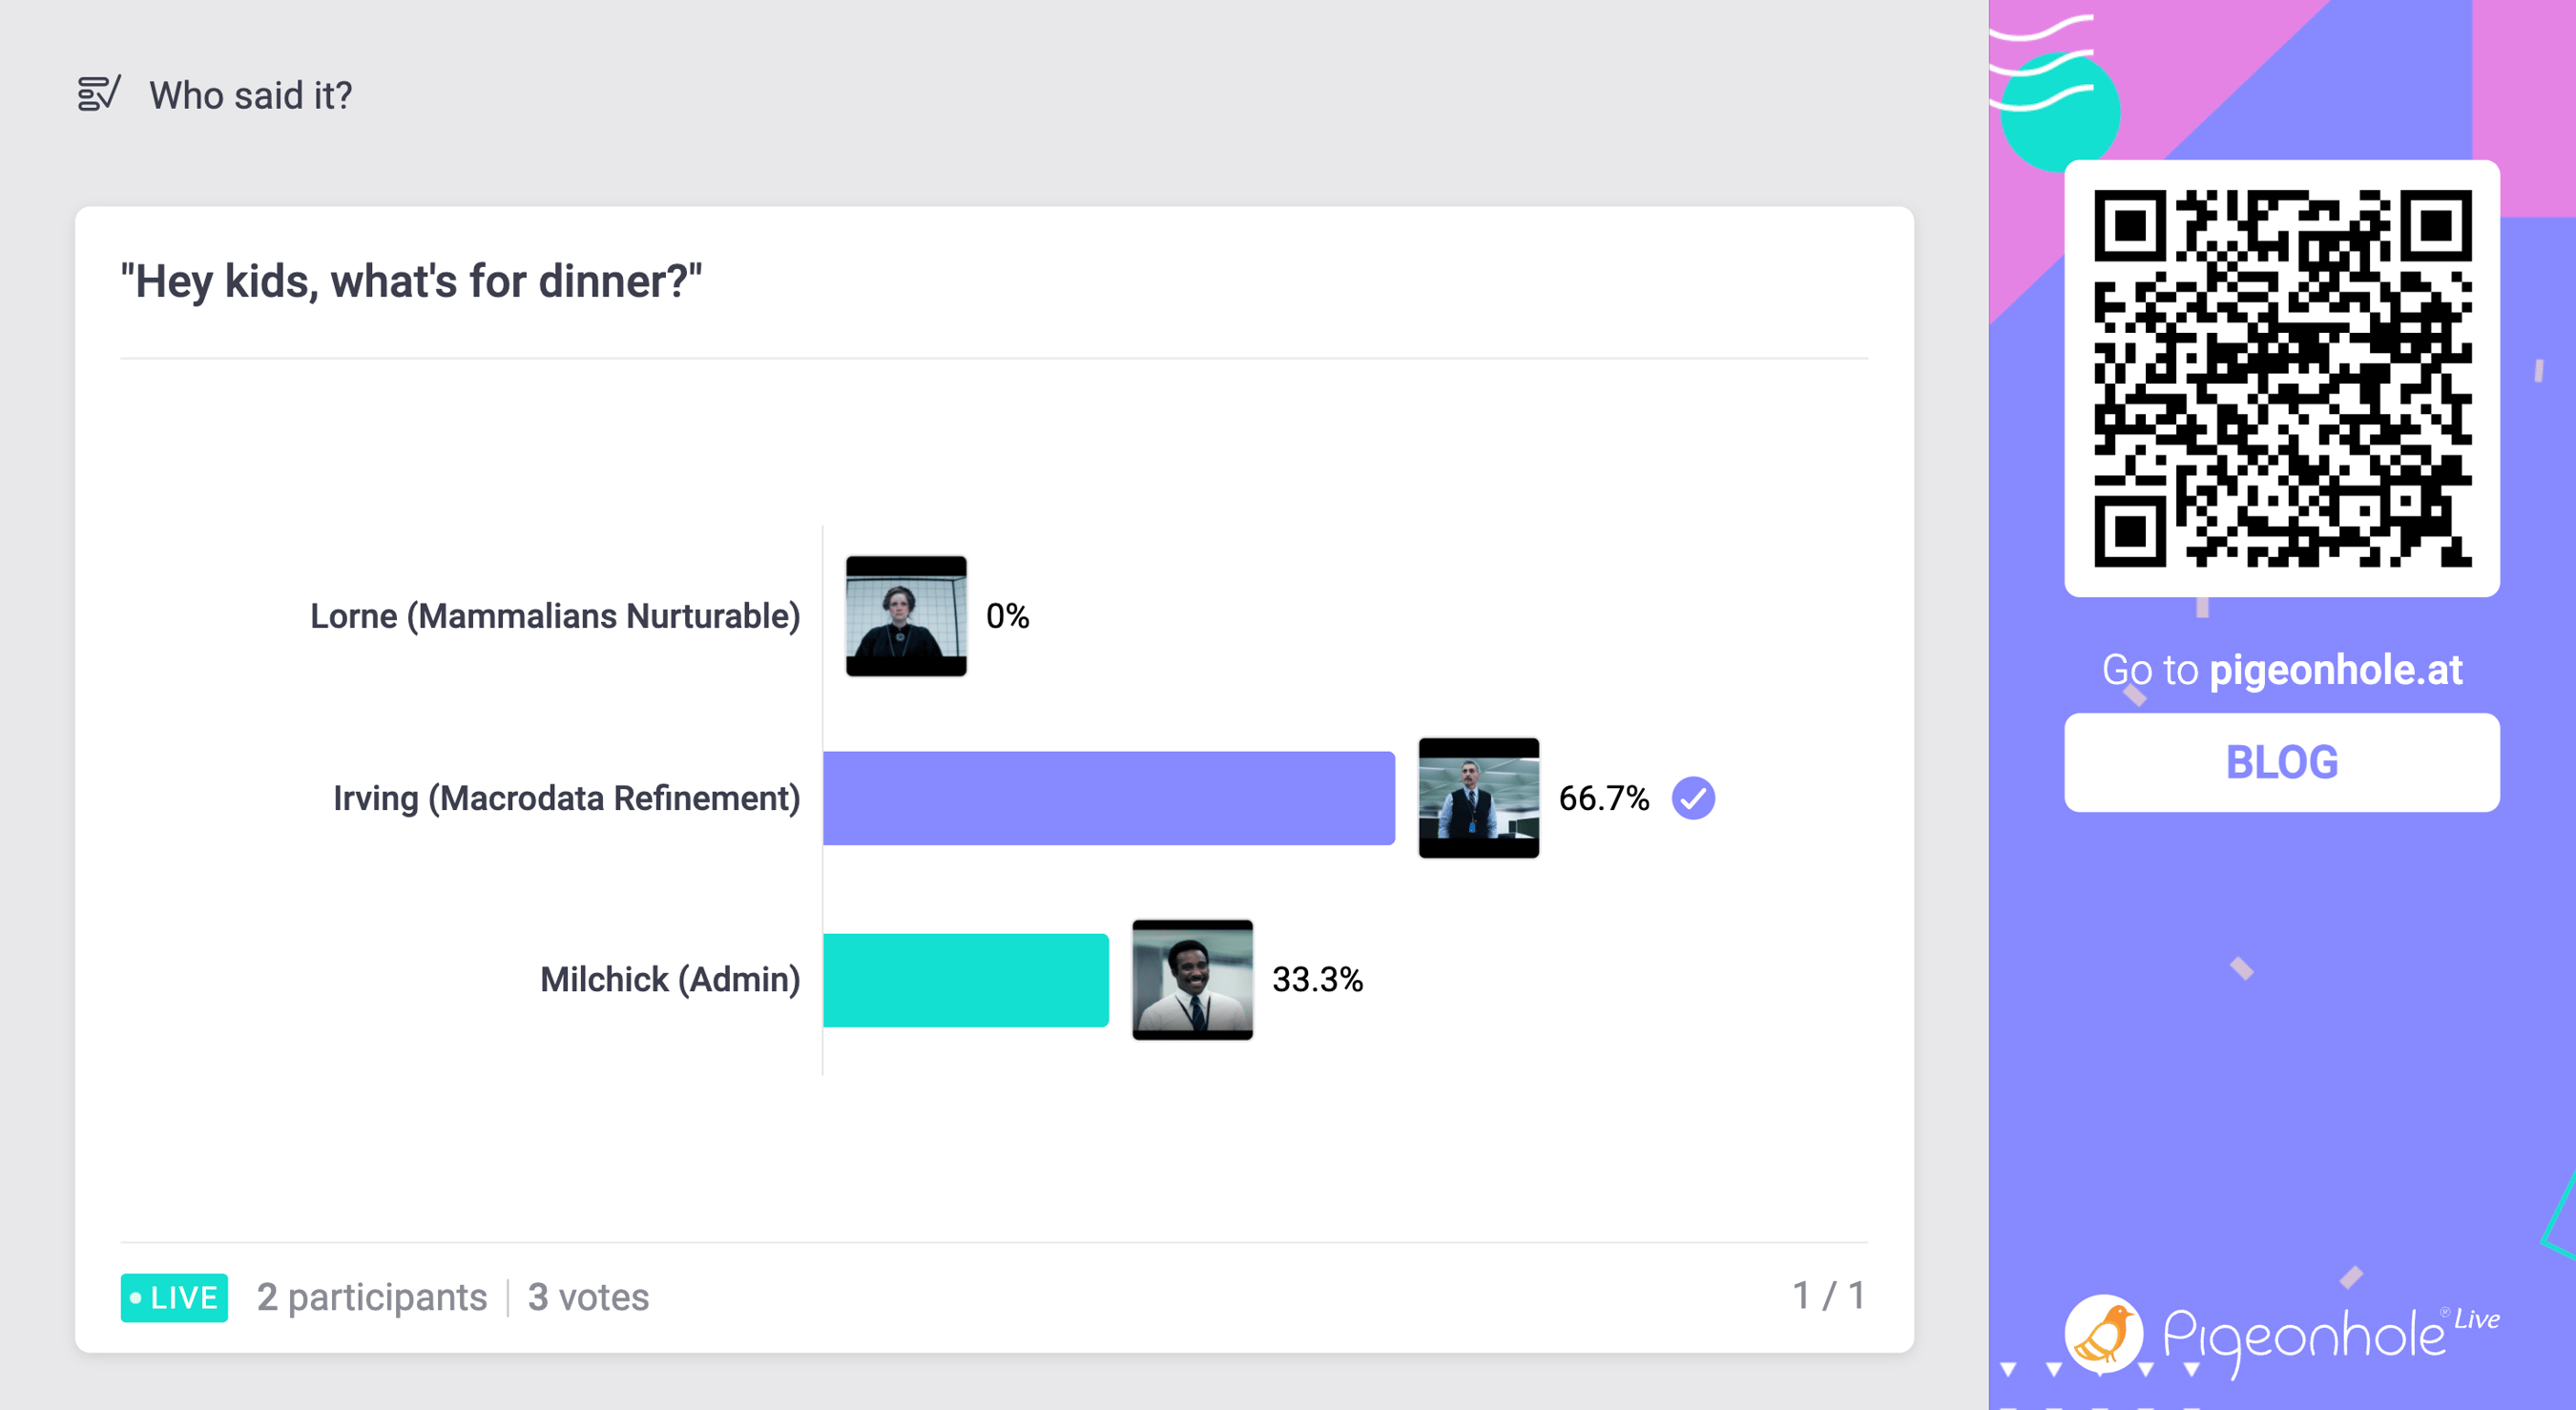This screenshot has width=2576, height=1410.
Task: Click the BLOG passcode button
Action: (2282, 762)
